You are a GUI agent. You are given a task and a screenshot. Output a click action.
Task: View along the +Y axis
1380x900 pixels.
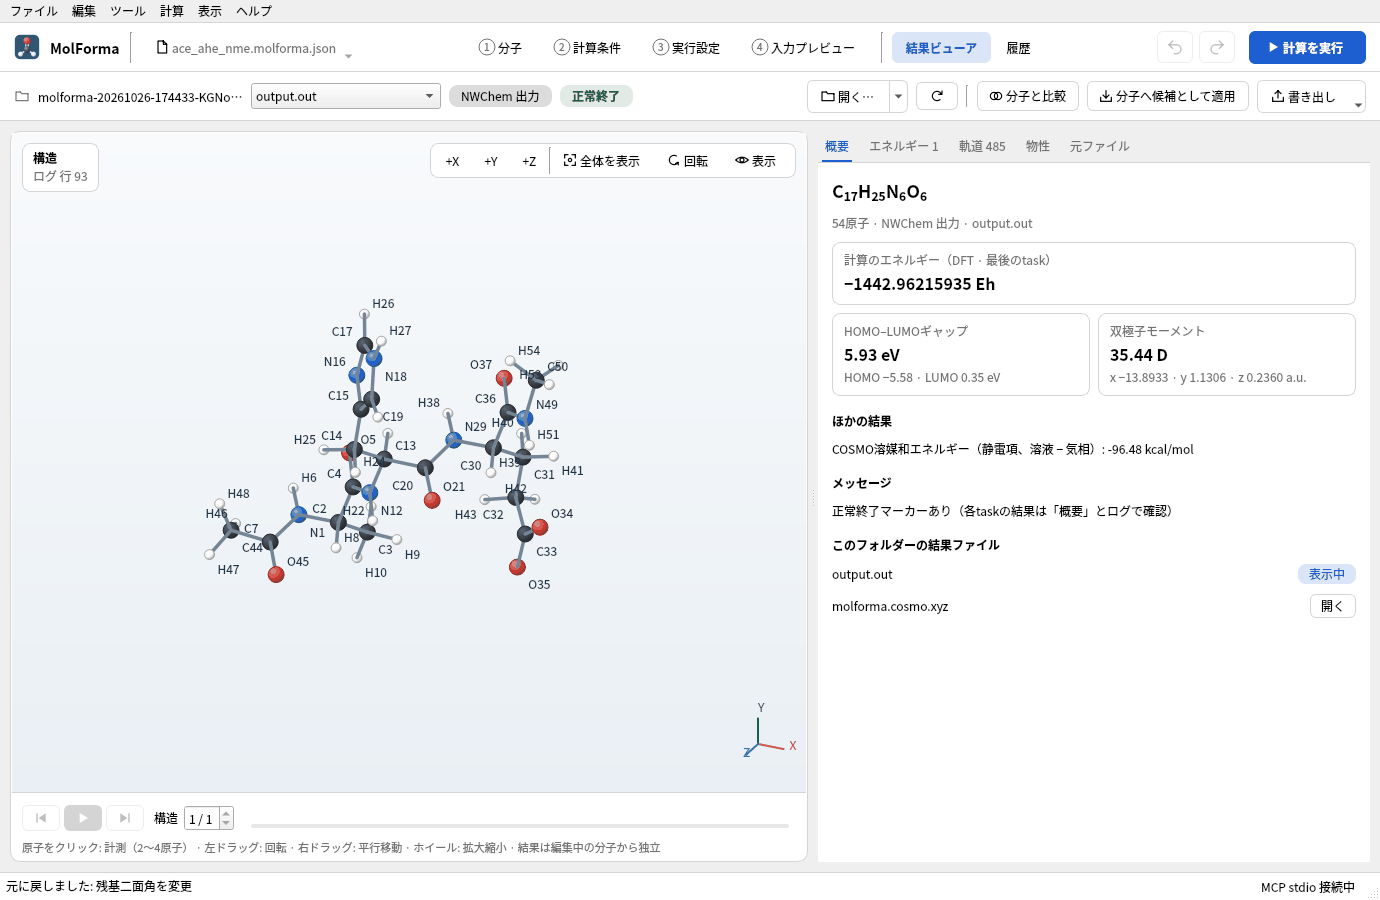(x=491, y=161)
